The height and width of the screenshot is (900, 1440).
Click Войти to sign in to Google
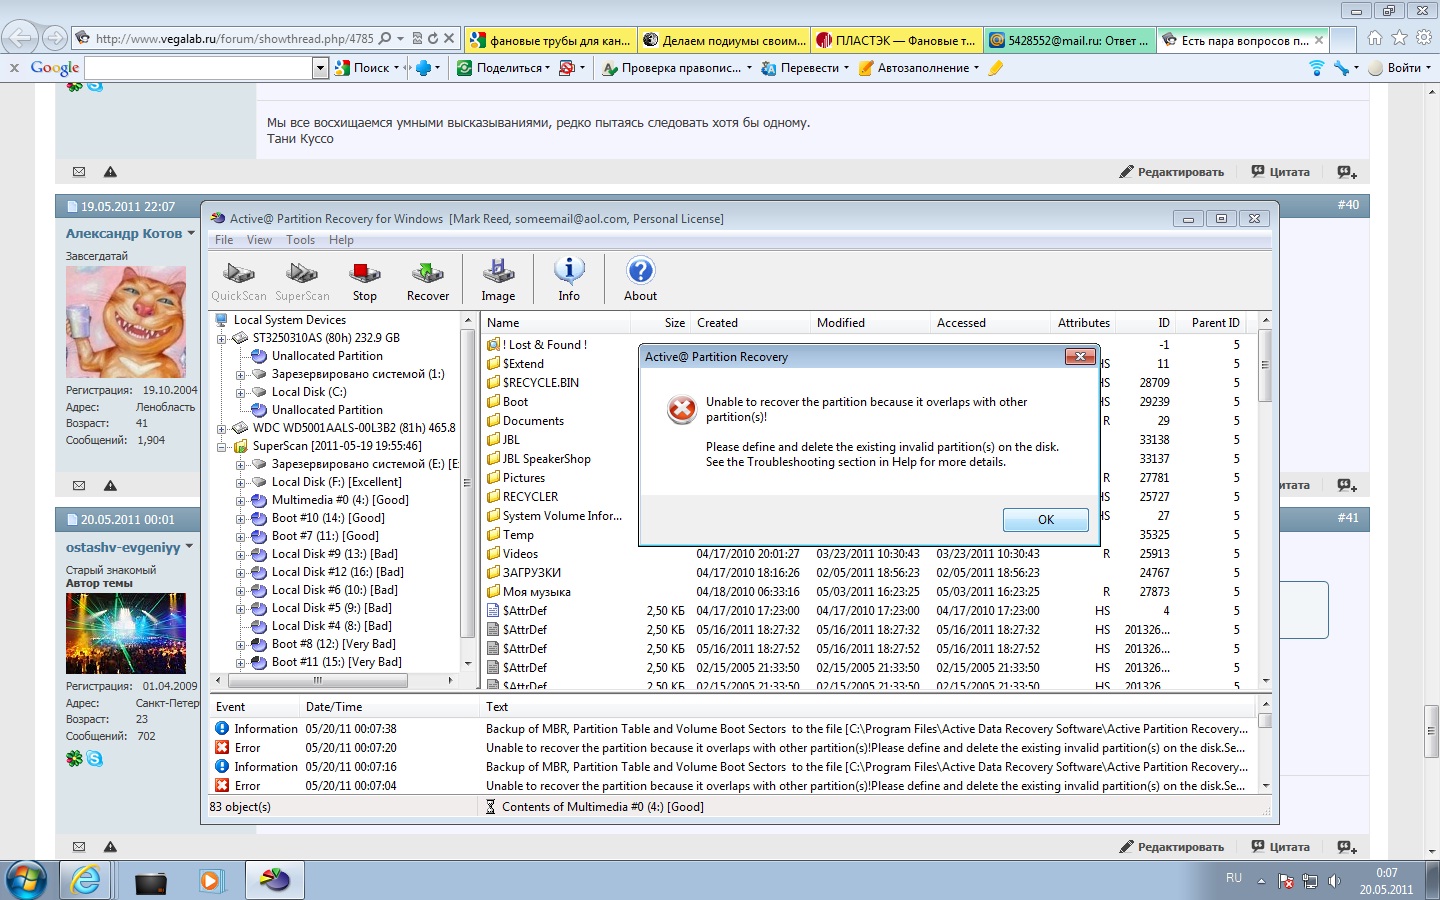1398,68
